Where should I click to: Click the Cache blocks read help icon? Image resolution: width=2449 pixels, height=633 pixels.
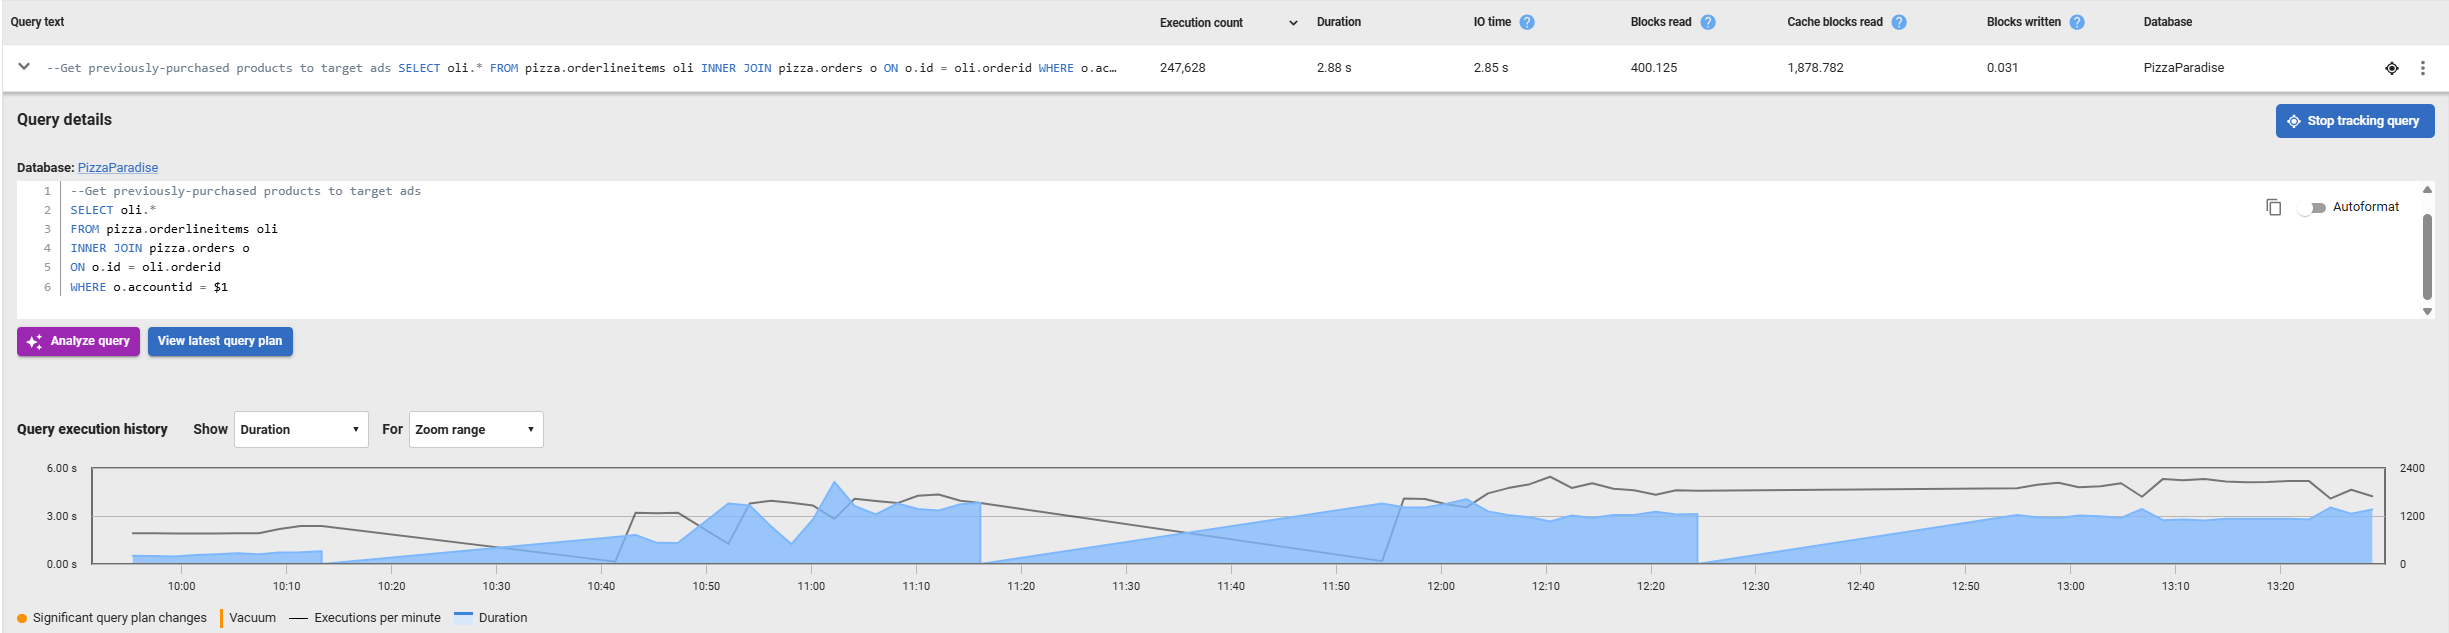pyautogui.click(x=1899, y=22)
